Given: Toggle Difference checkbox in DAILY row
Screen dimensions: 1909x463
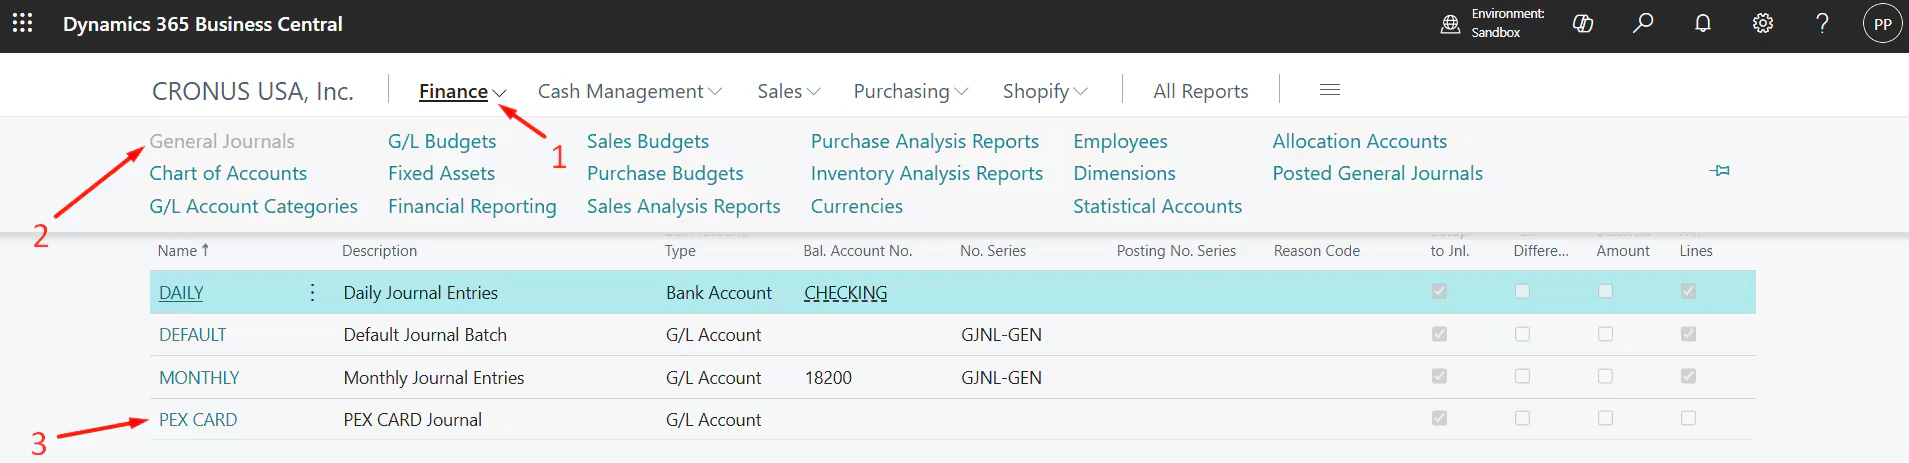Looking at the screenshot, I should click(x=1522, y=291).
